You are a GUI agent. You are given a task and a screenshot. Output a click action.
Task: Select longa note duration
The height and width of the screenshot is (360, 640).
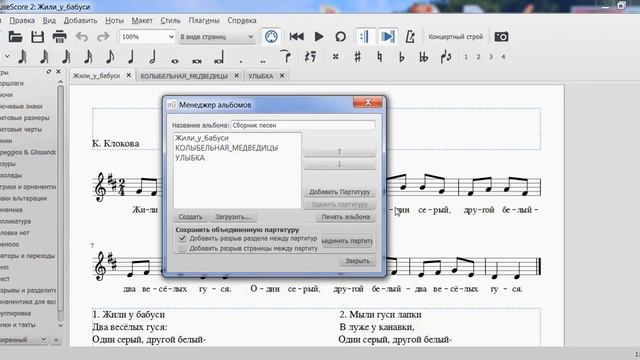click(218, 58)
